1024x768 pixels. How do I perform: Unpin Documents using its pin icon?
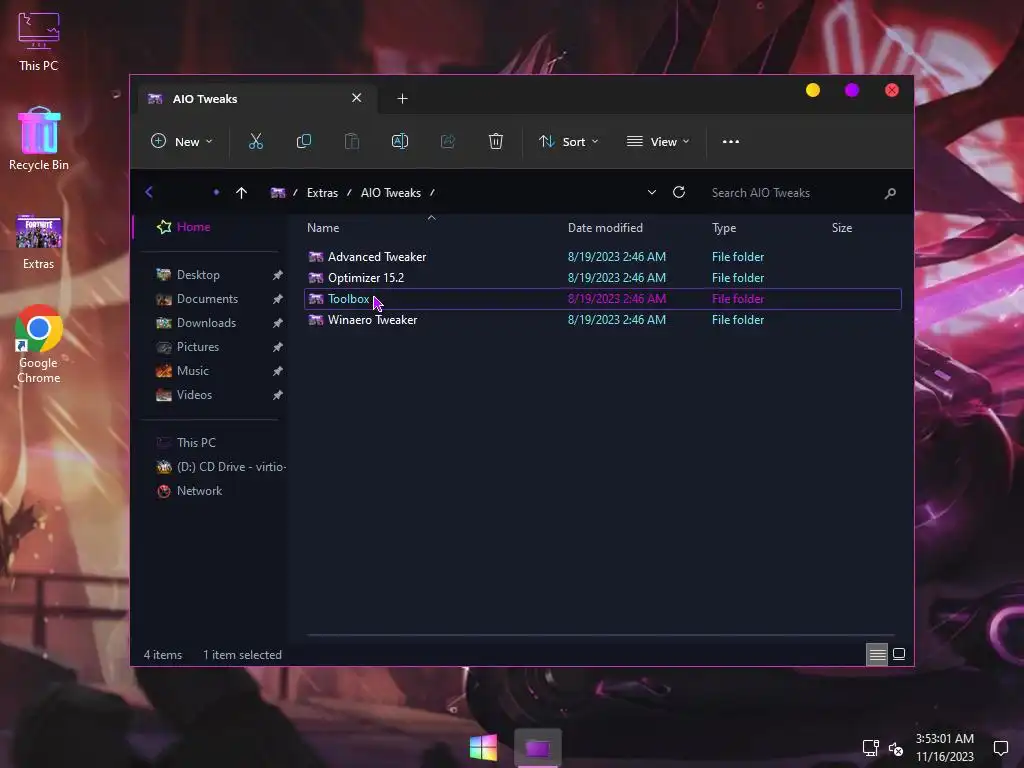[x=278, y=299]
